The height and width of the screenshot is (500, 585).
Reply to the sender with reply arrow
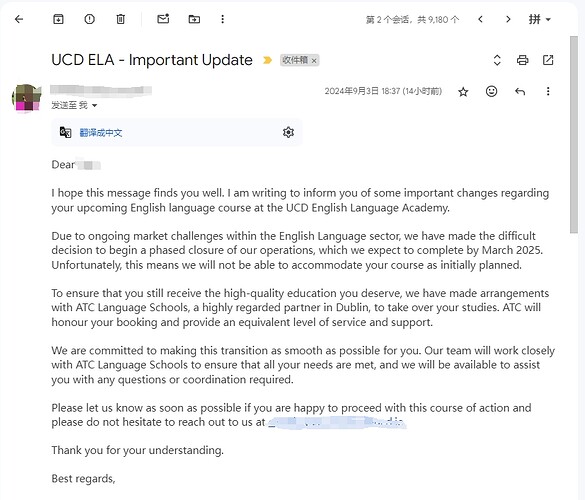point(520,91)
